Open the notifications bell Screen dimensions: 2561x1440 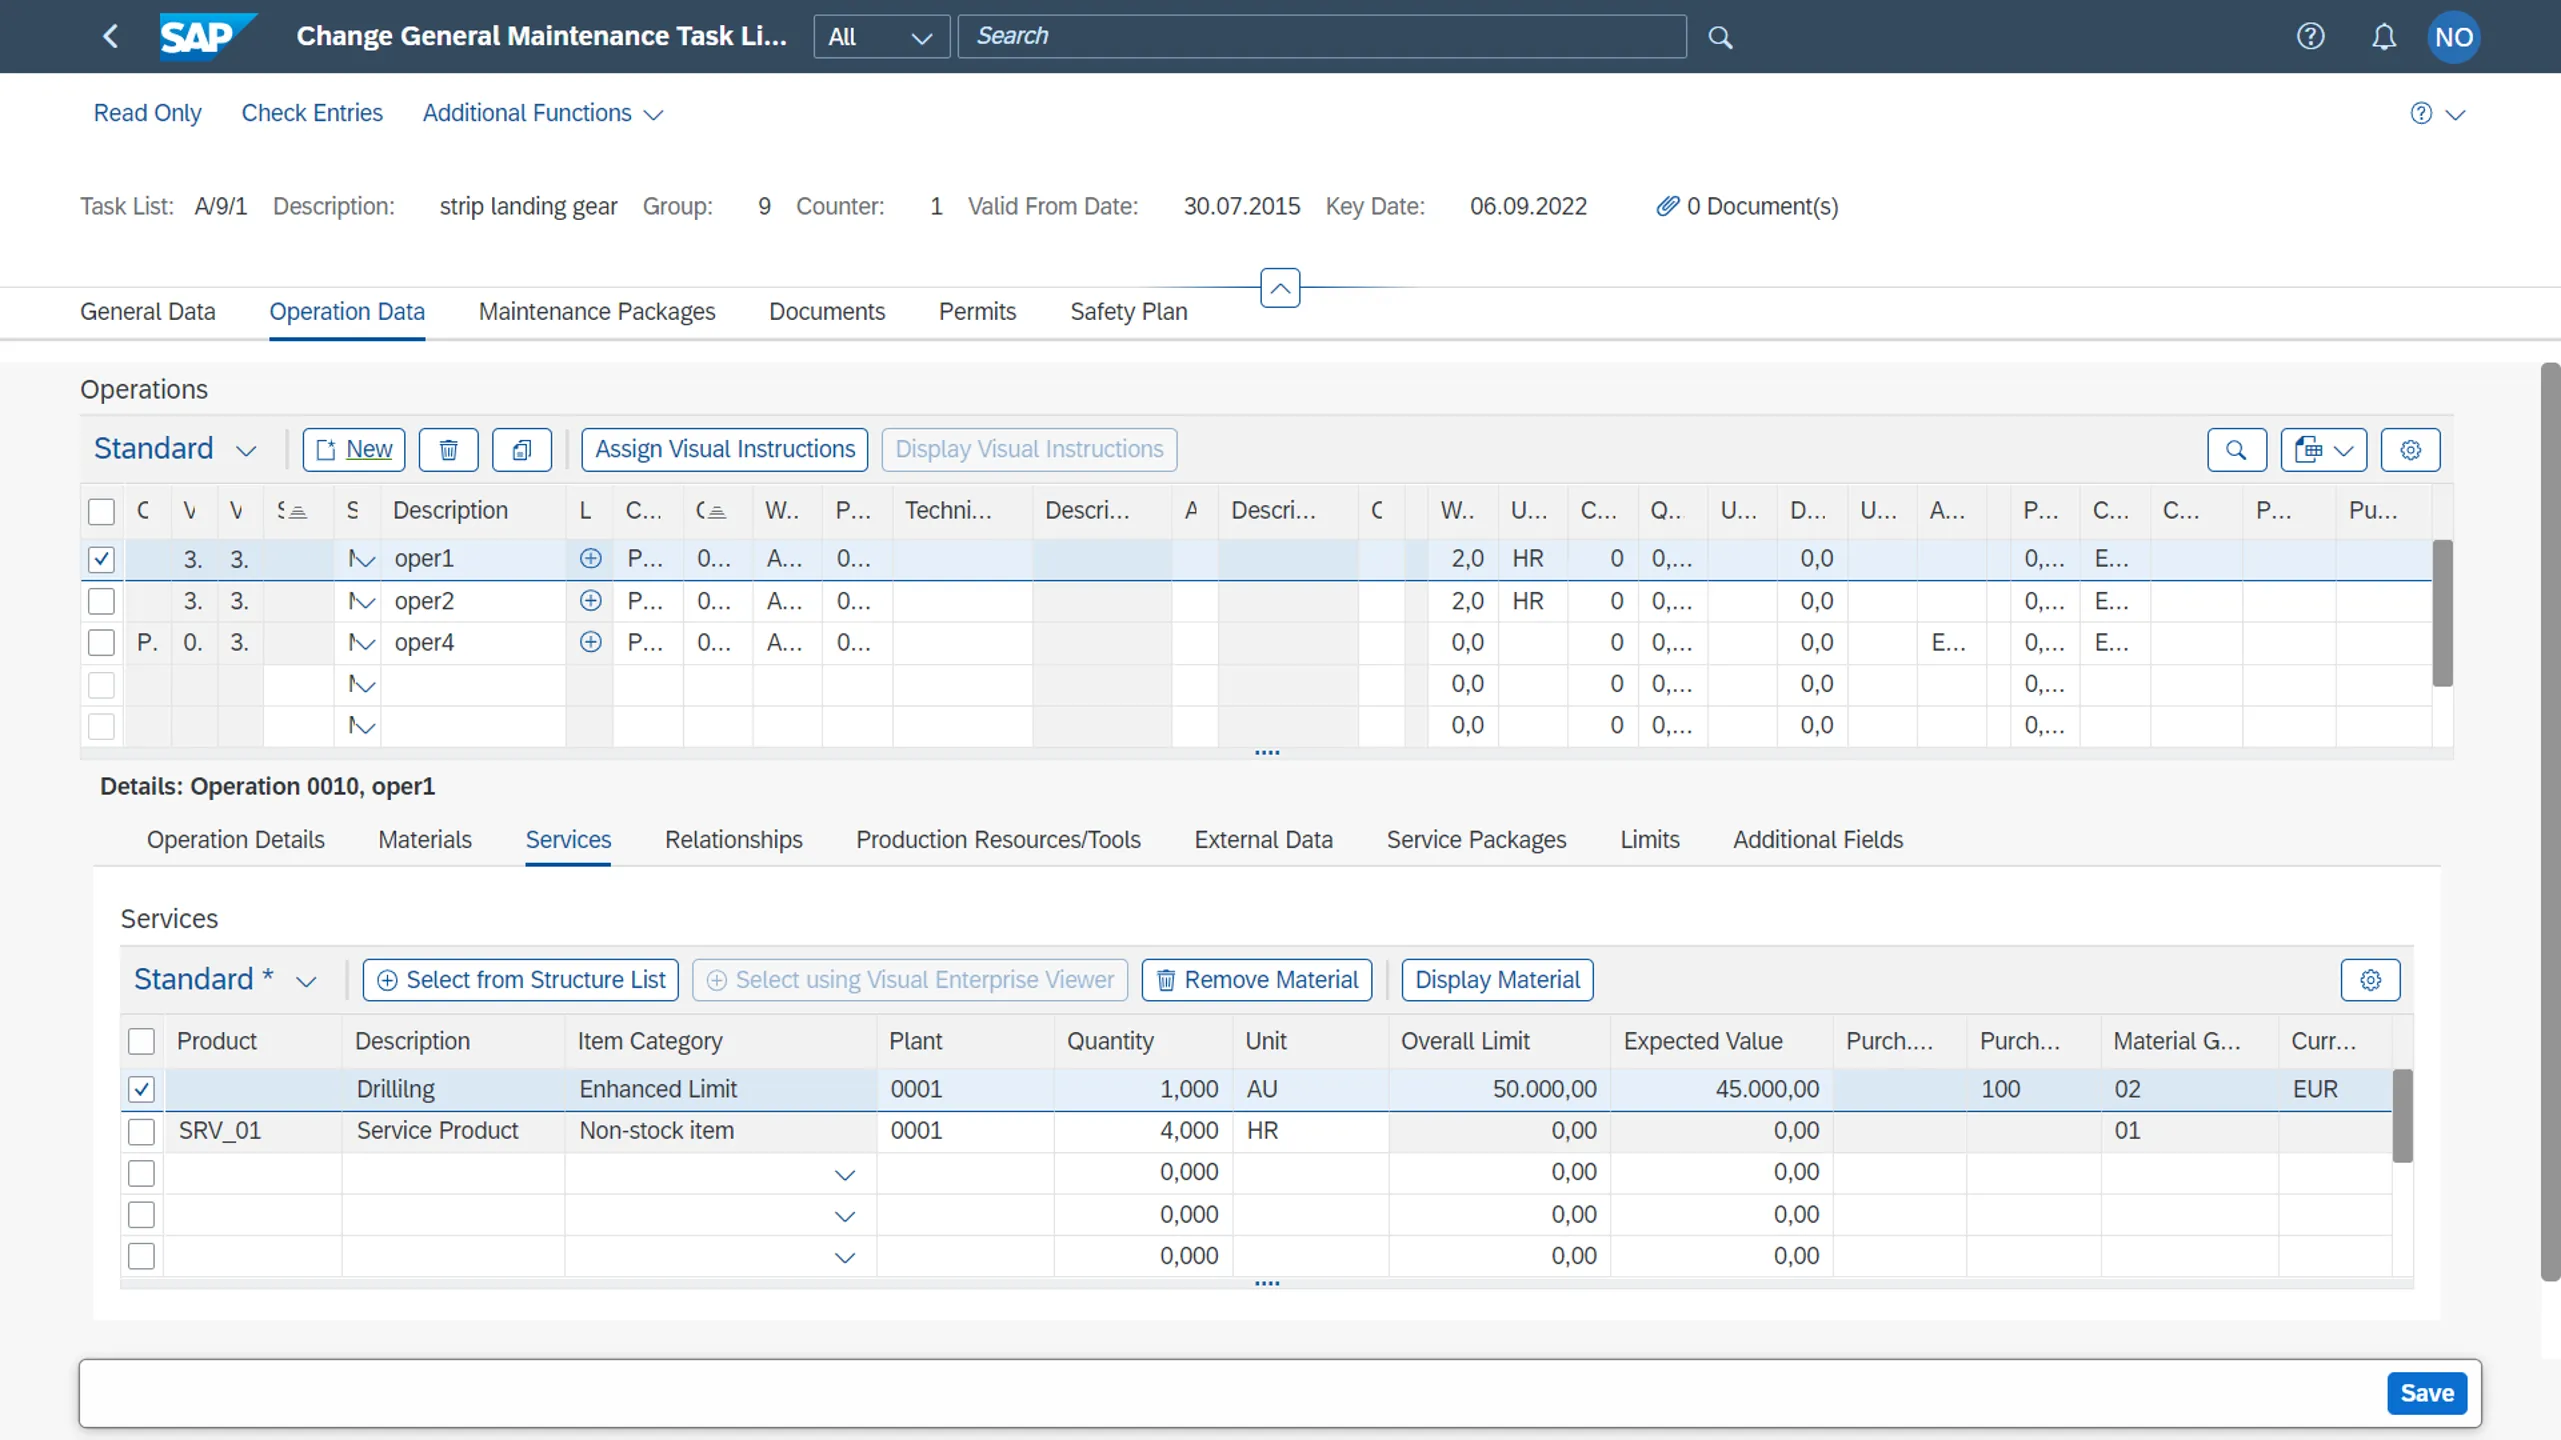point(2384,36)
